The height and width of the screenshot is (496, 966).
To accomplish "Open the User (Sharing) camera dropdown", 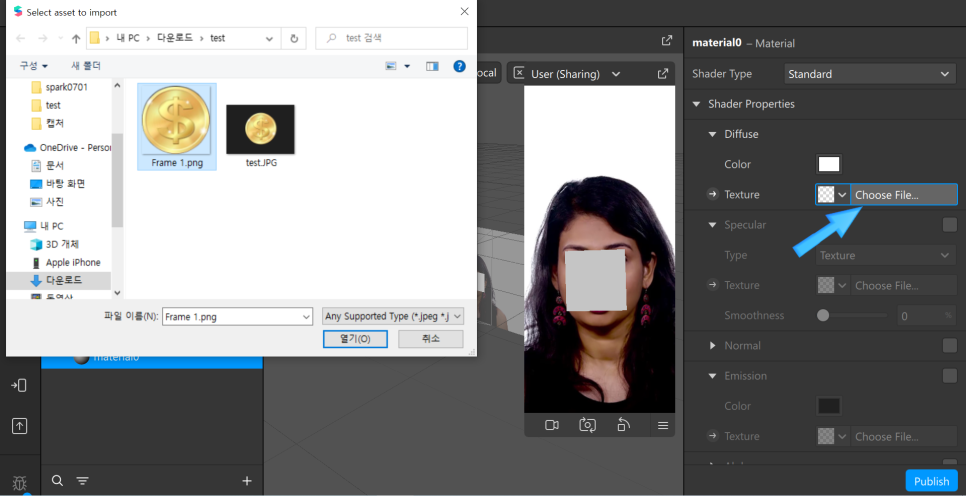I will (615, 75).
